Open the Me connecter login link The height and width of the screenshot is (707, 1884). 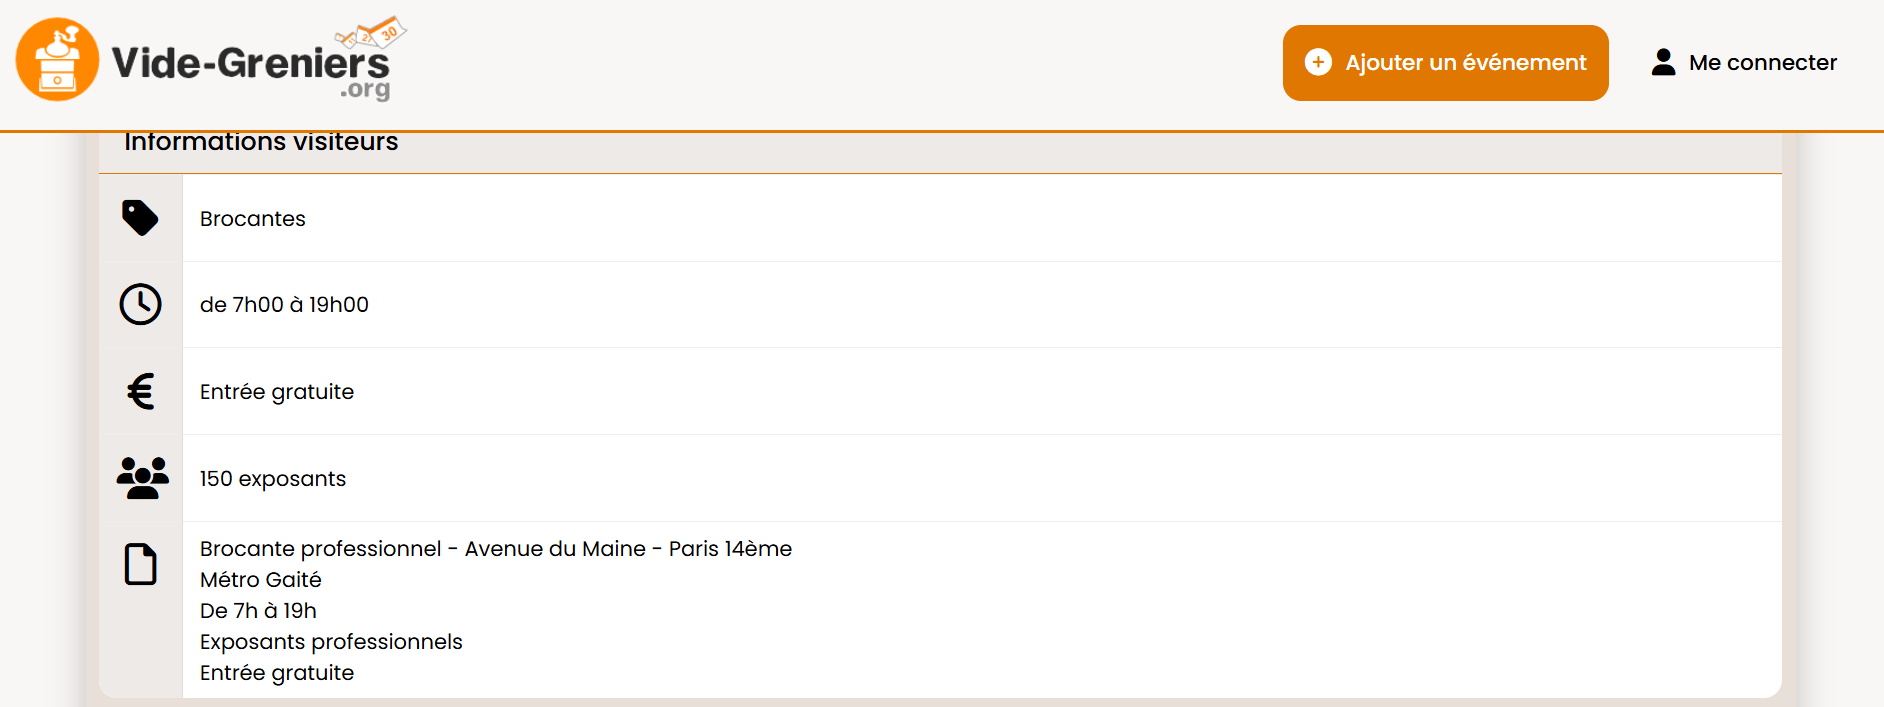click(1762, 62)
